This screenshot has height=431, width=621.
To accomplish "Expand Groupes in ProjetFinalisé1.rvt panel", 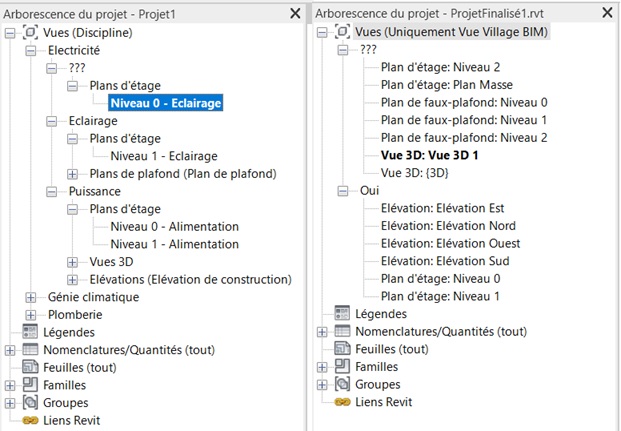I will [x=322, y=385].
